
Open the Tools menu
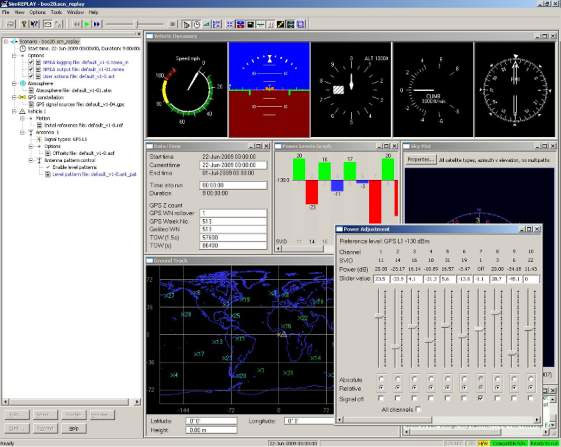click(56, 12)
